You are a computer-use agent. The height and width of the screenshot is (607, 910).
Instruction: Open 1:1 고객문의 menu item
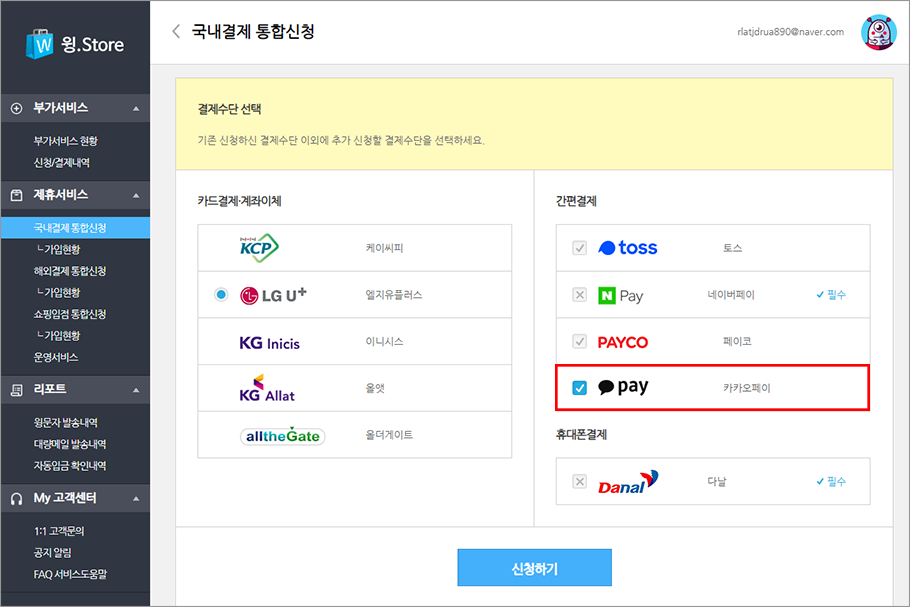(x=59, y=531)
